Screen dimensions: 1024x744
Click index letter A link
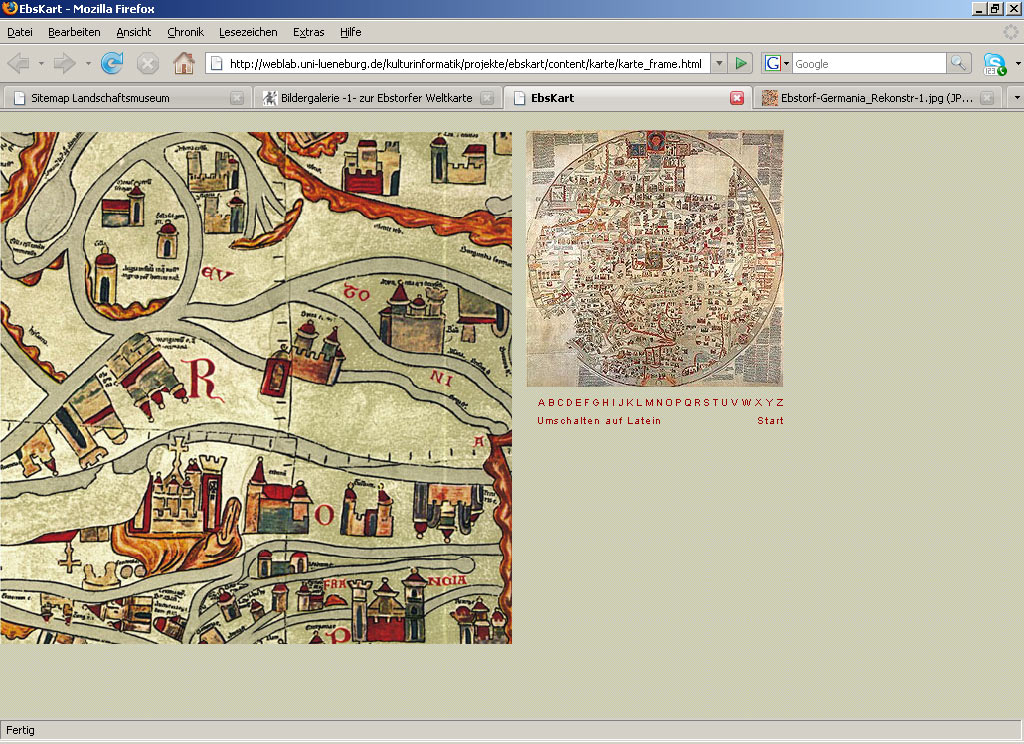[x=541, y=402]
